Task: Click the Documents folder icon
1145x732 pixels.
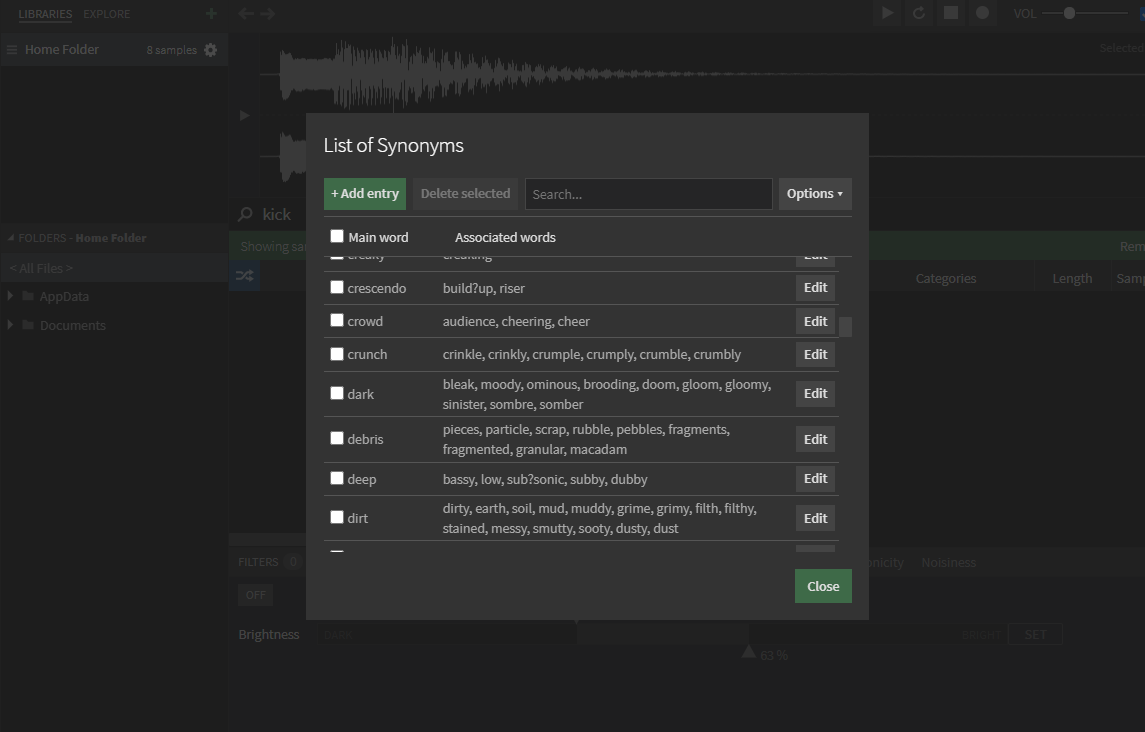Action: pyautogui.click(x=28, y=325)
